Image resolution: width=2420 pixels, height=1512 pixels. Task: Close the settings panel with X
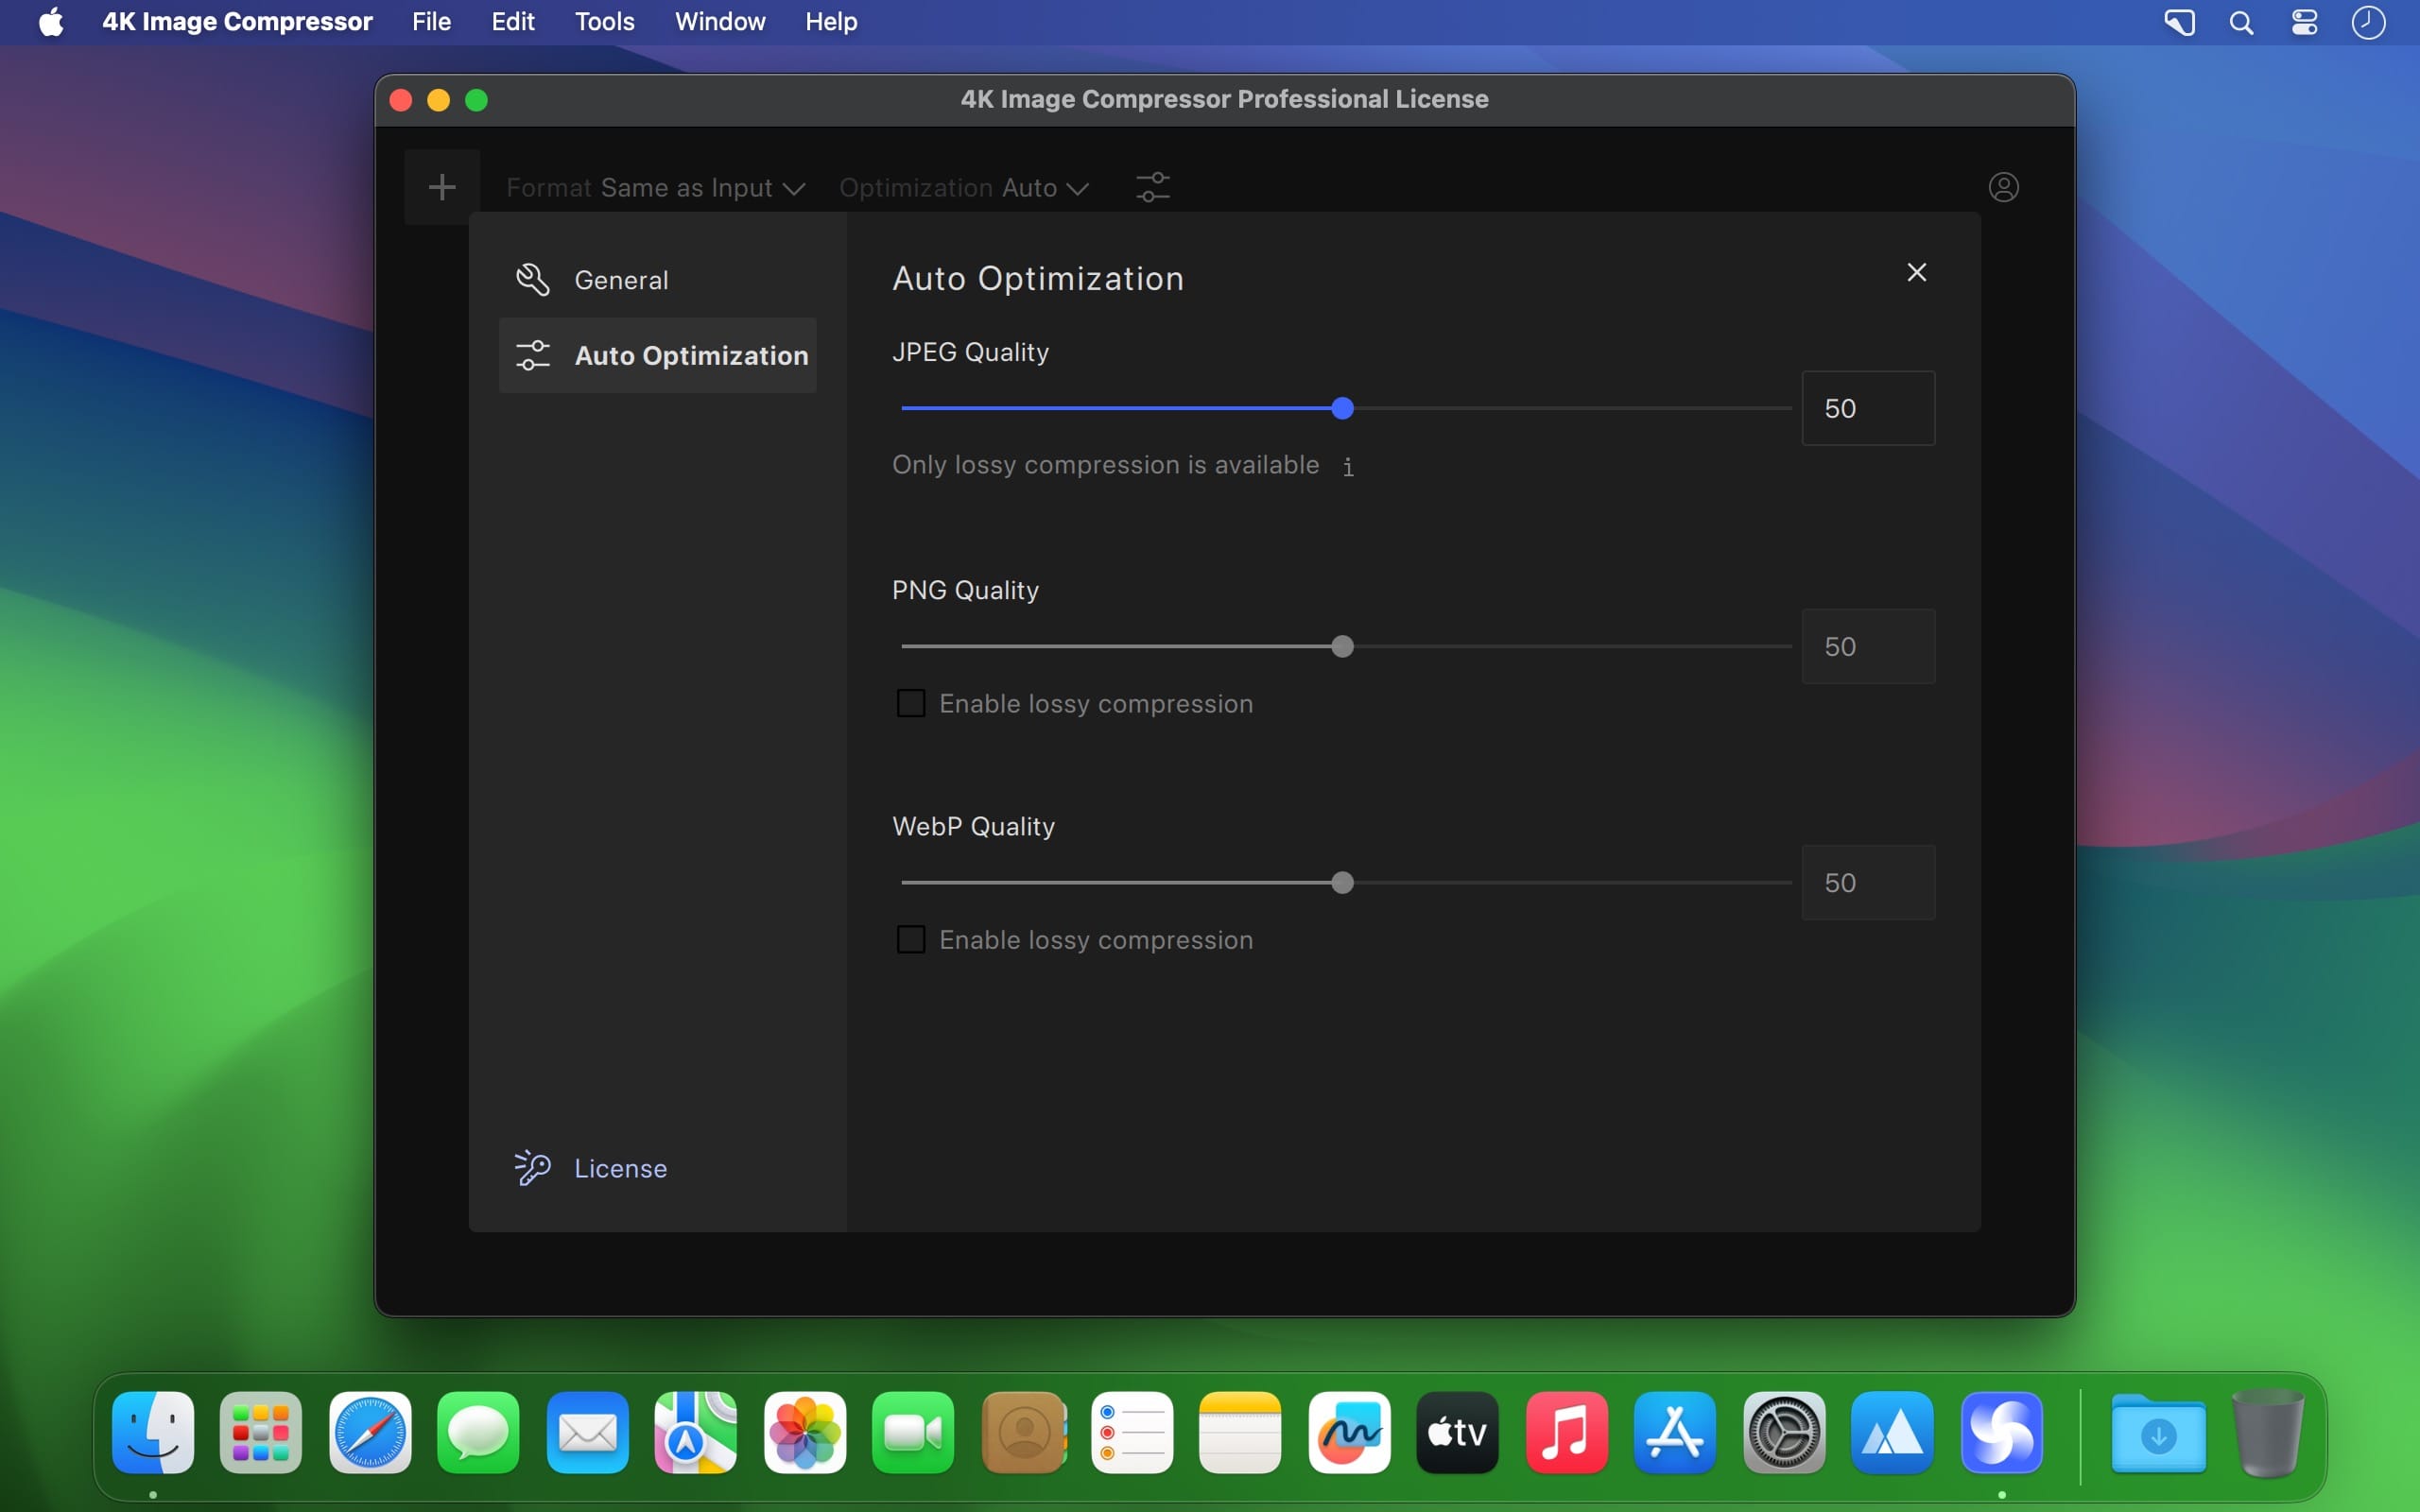pos(1916,272)
